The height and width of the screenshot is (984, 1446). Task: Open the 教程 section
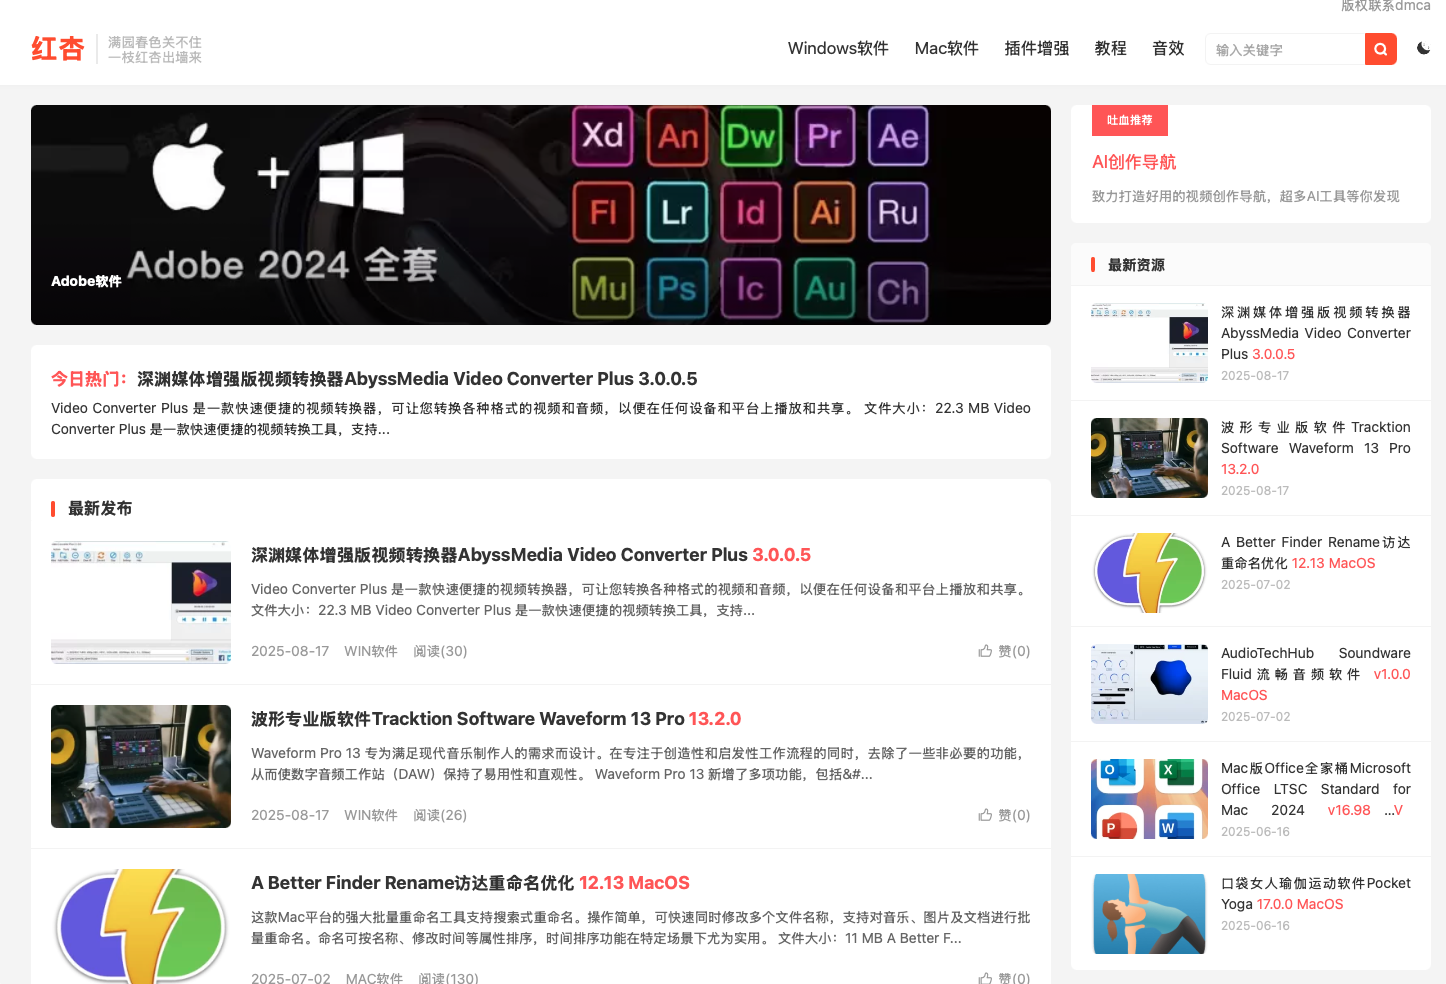1110,47
